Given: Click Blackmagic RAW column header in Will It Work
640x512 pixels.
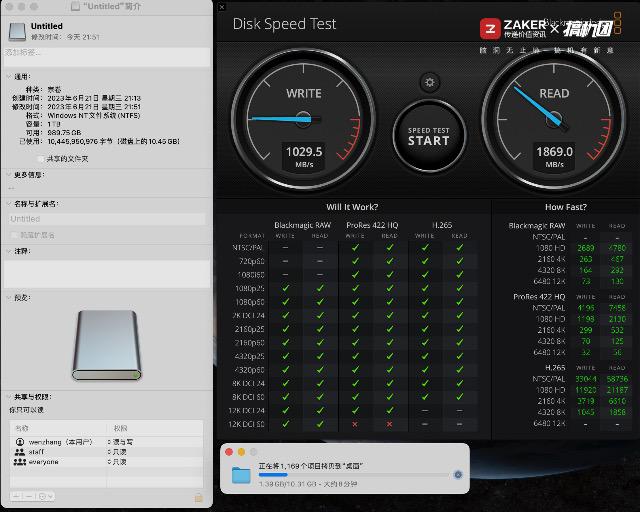Looking at the screenshot, I should click(x=302, y=225).
